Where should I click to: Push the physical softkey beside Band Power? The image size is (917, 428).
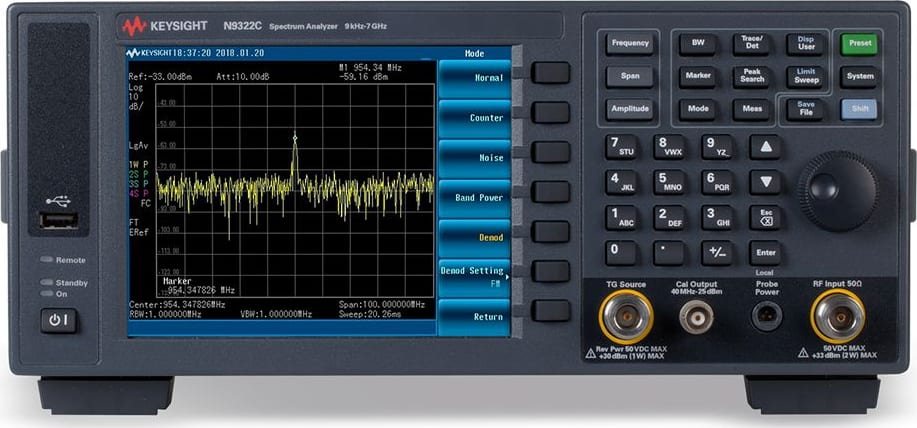(x=550, y=192)
